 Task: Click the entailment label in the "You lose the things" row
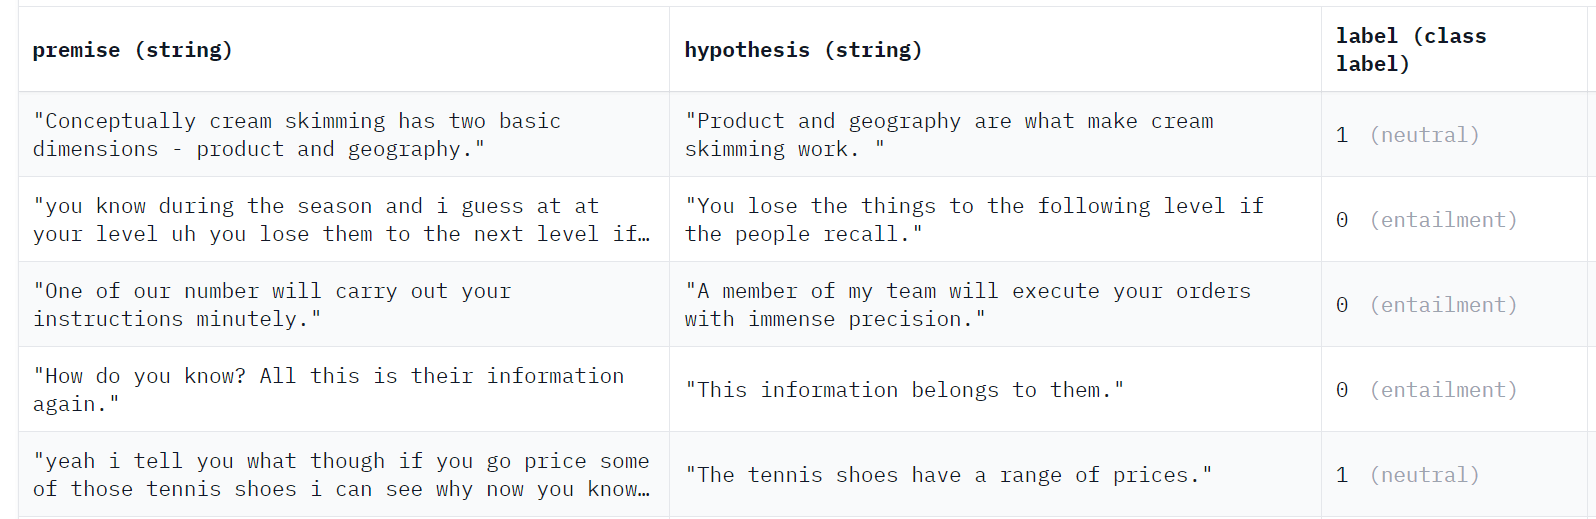1443,220
